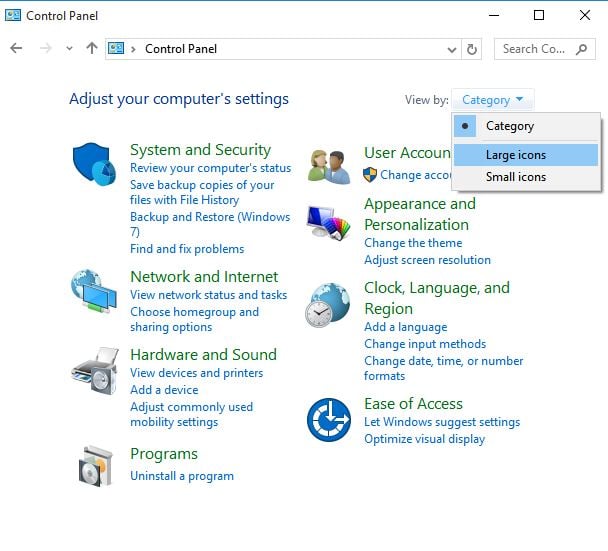
Task: Click the Control Panel title bar icon
Action: click(x=13, y=16)
